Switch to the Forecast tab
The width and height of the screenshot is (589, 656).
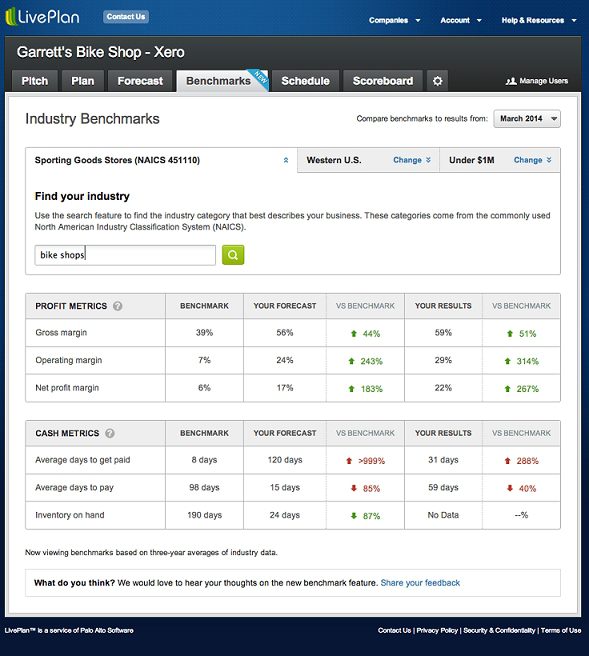[140, 81]
